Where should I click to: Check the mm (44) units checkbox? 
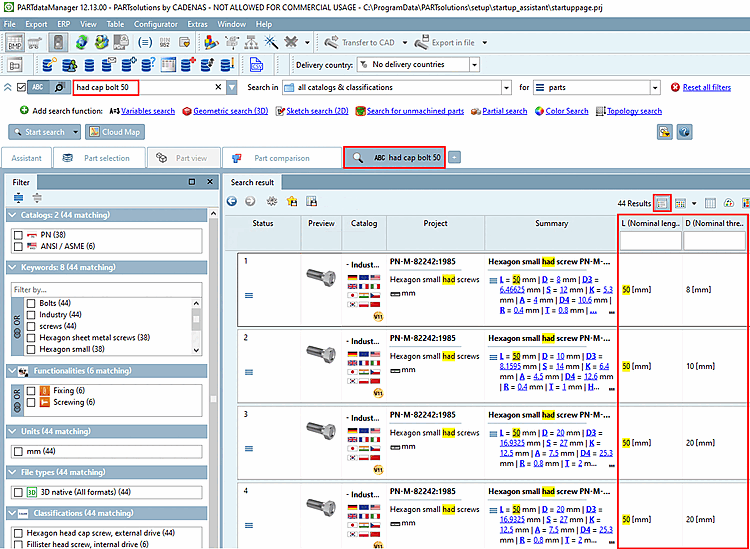(18, 451)
